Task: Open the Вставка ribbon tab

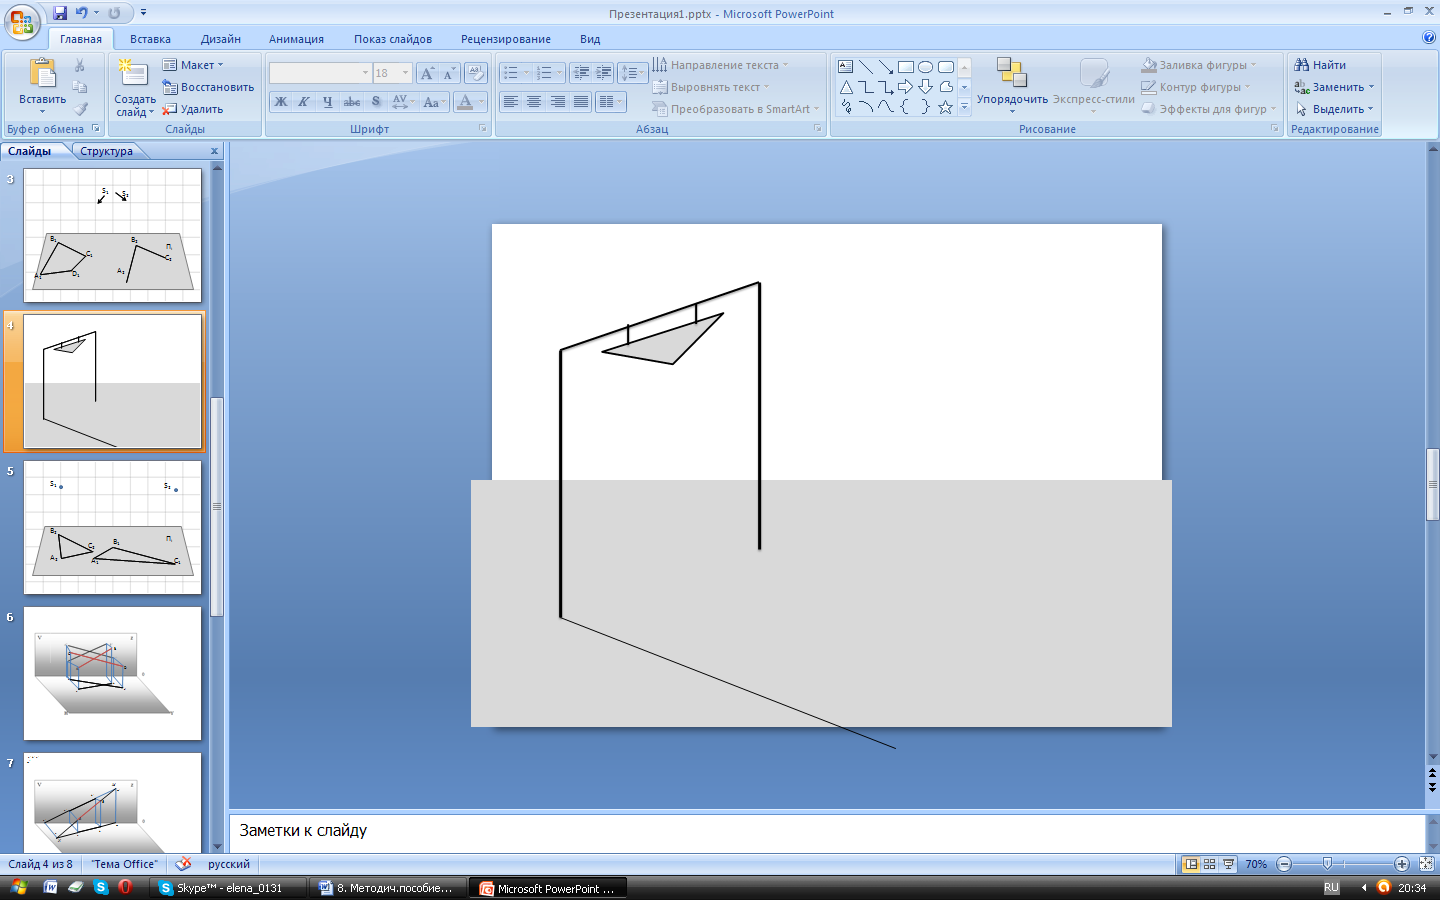Action: (x=150, y=39)
